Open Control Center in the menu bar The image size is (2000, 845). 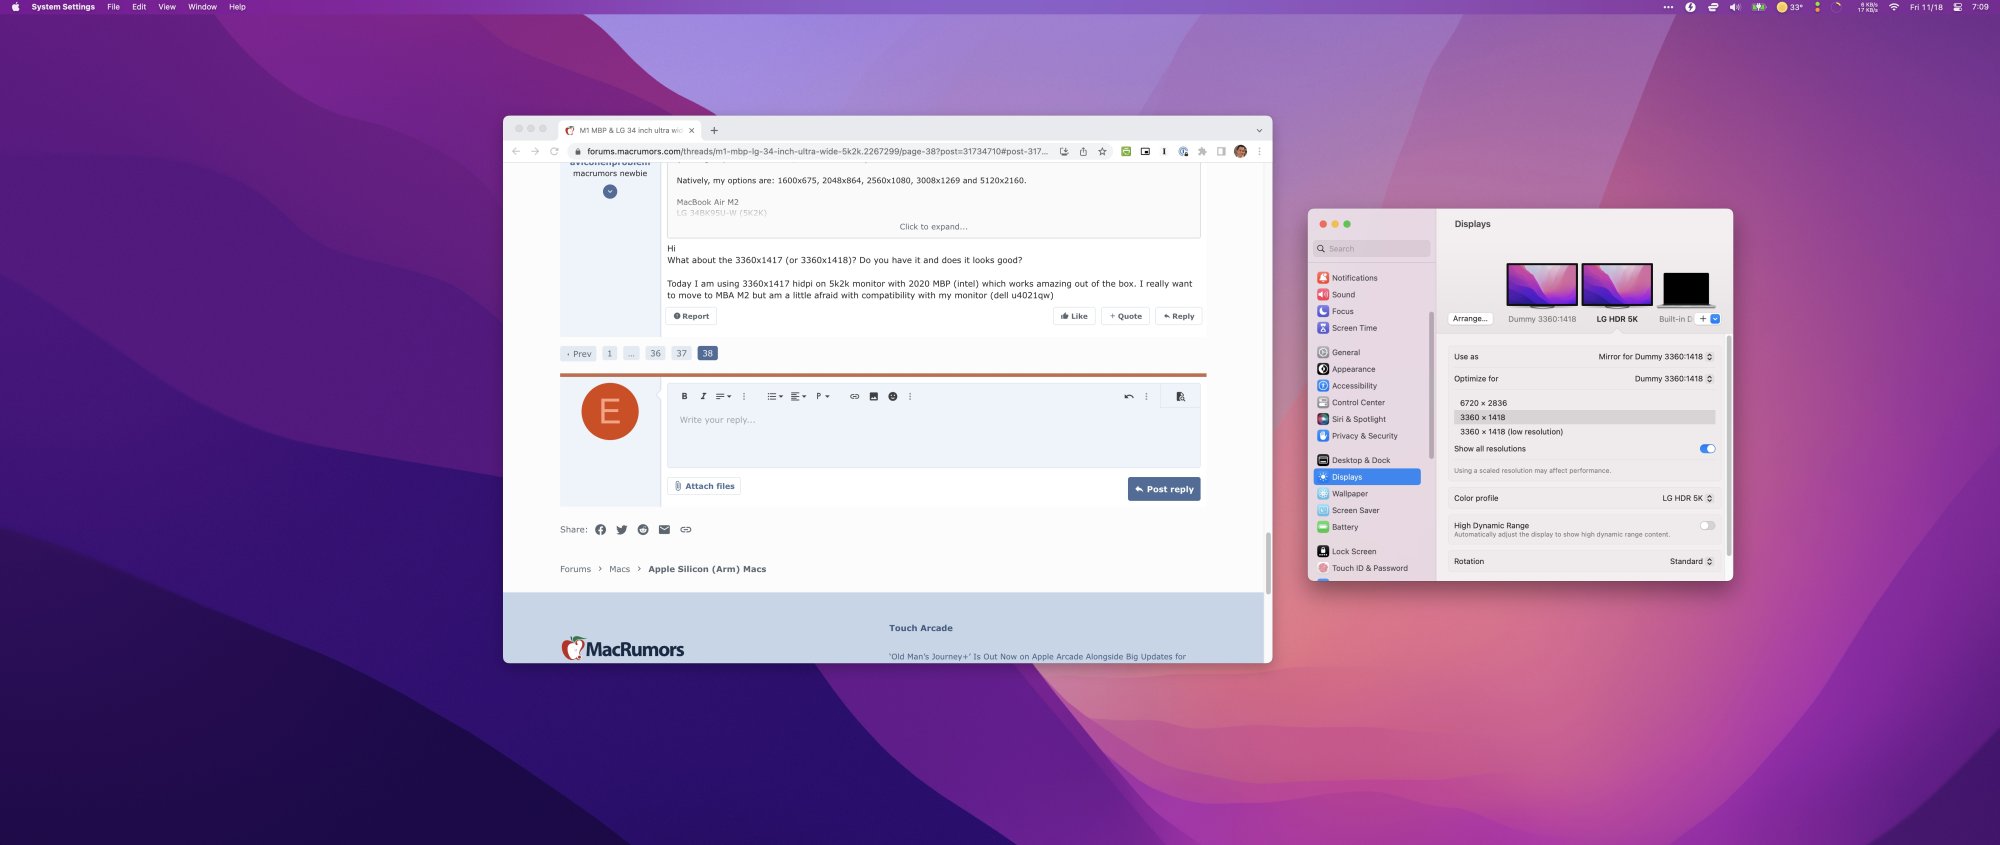point(1957,7)
